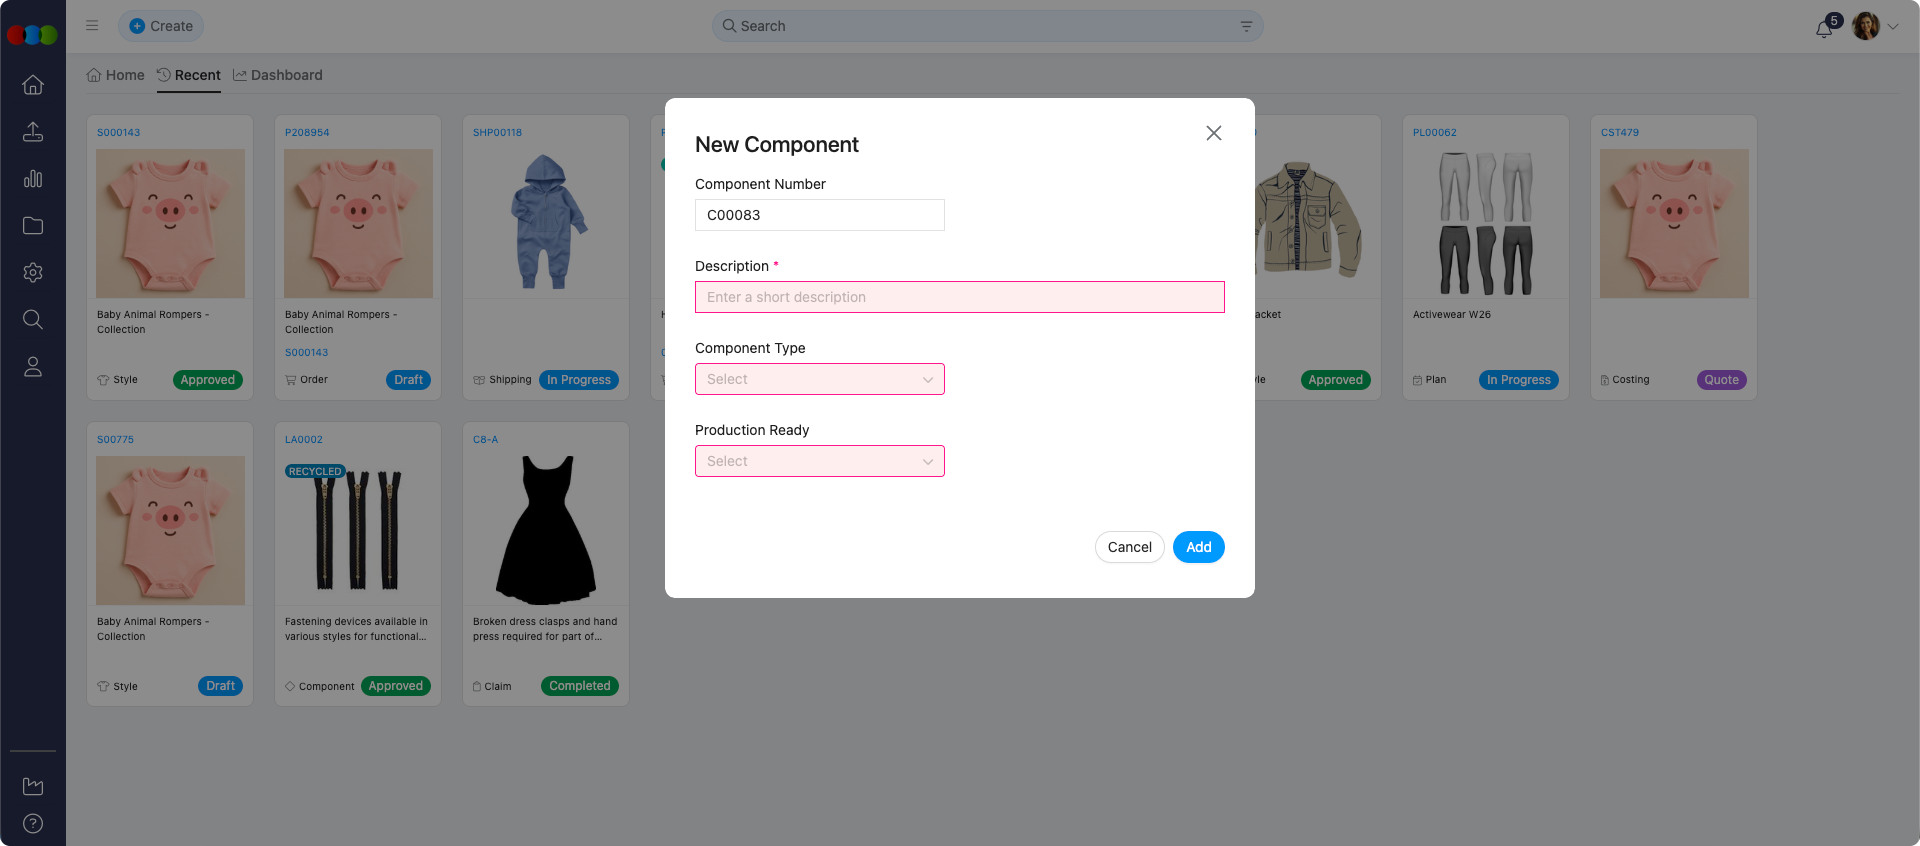Click Draft badge on P208954 card
1920x846 pixels.
[x=408, y=380]
